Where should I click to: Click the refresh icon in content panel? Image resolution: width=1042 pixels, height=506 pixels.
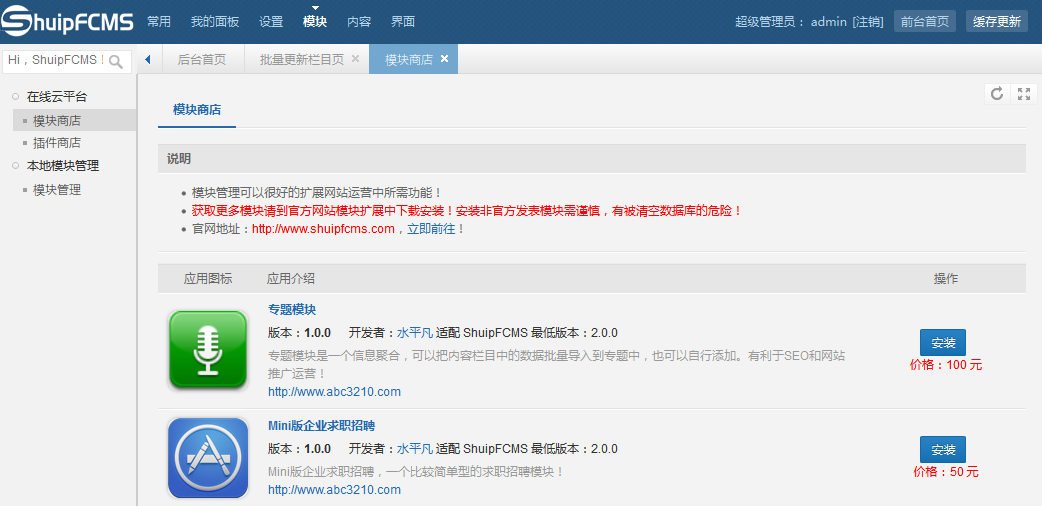pyautogui.click(x=996, y=94)
